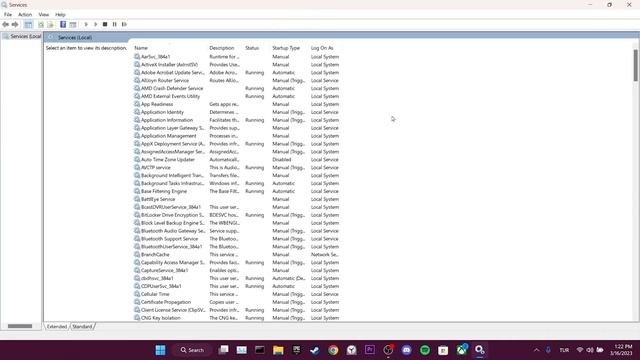
Task: Sort by the Description column header
Action: pos(222,48)
